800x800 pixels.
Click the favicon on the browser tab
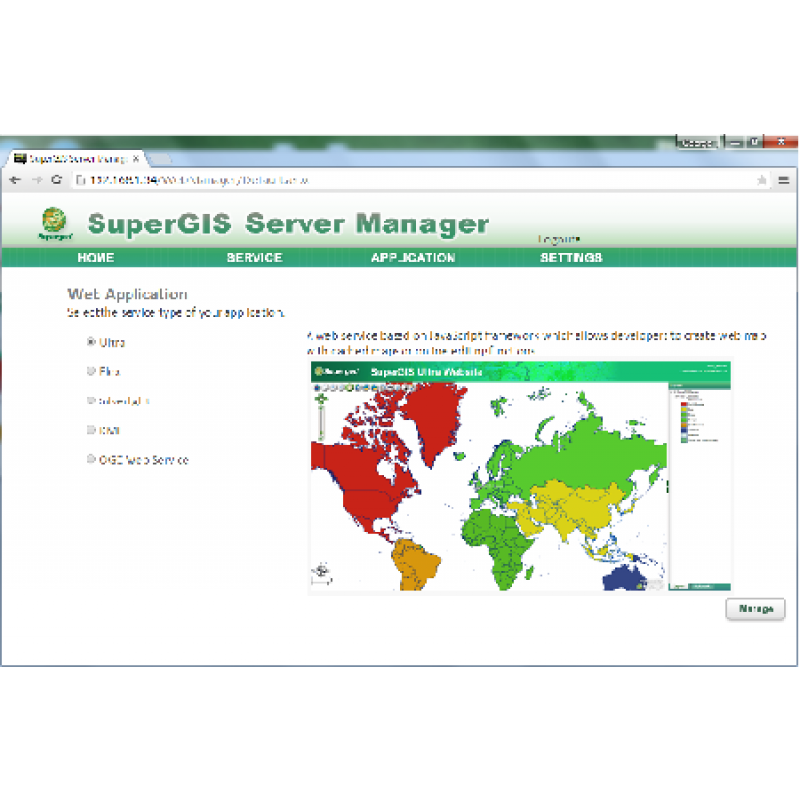(22, 157)
